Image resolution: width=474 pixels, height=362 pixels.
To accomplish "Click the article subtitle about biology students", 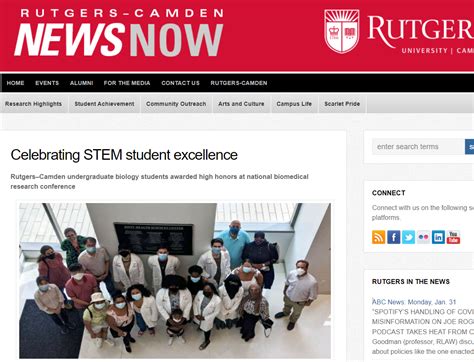I will (x=159, y=181).
